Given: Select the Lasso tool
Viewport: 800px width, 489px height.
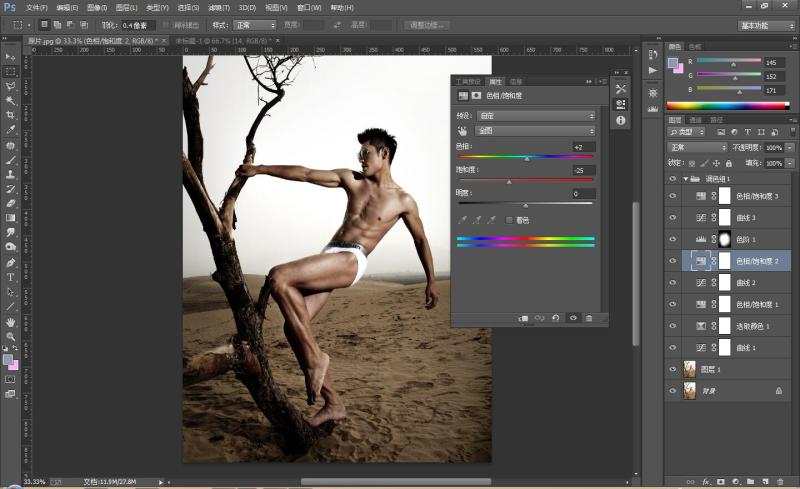Looking at the screenshot, I should click(10, 86).
